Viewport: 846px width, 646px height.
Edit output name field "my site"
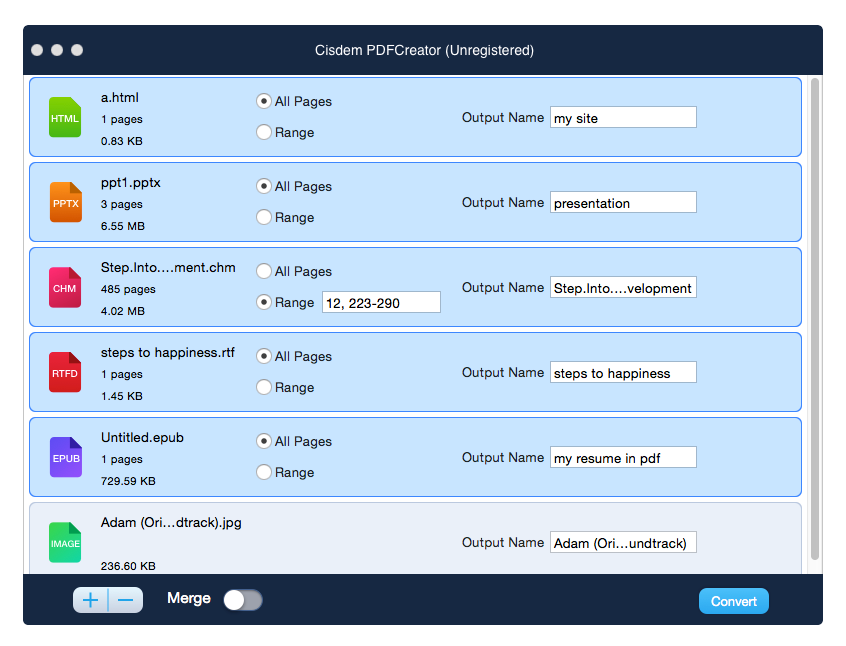click(x=623, y=117)
